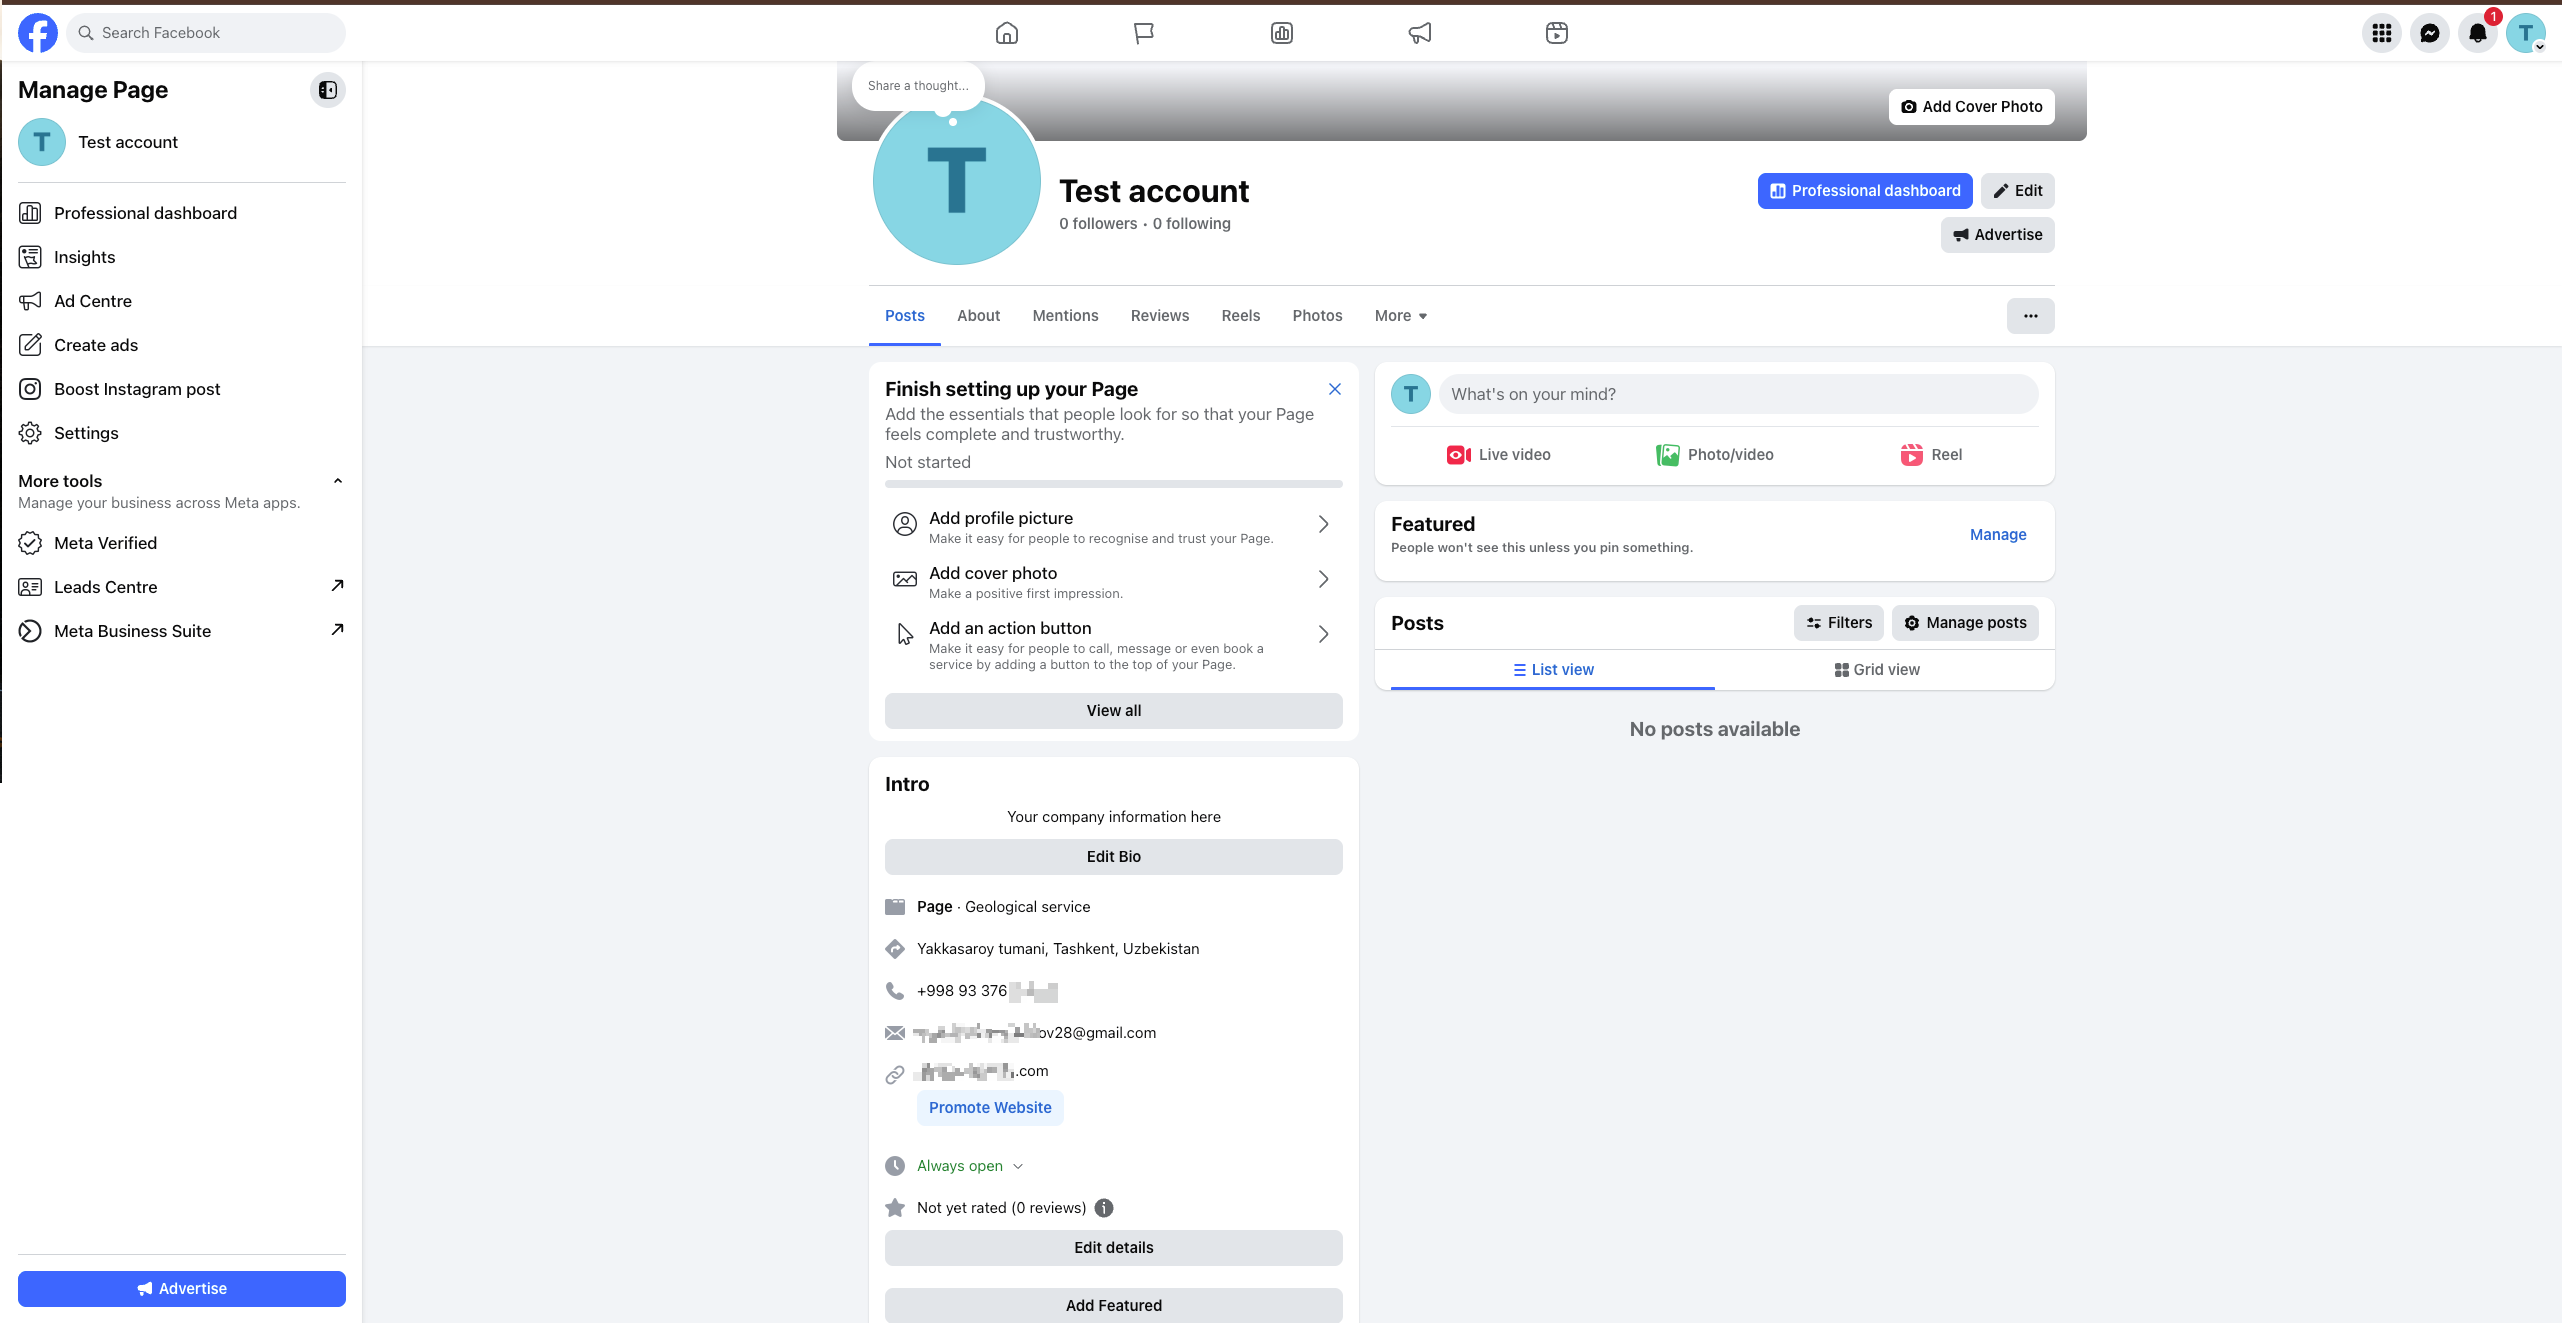Open the Add cover photo step chevron

pyautogui.click(x=1323, y=580)
